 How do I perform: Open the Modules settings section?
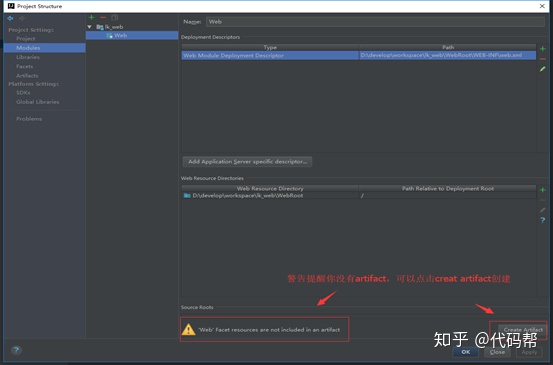tap(44, 48)
